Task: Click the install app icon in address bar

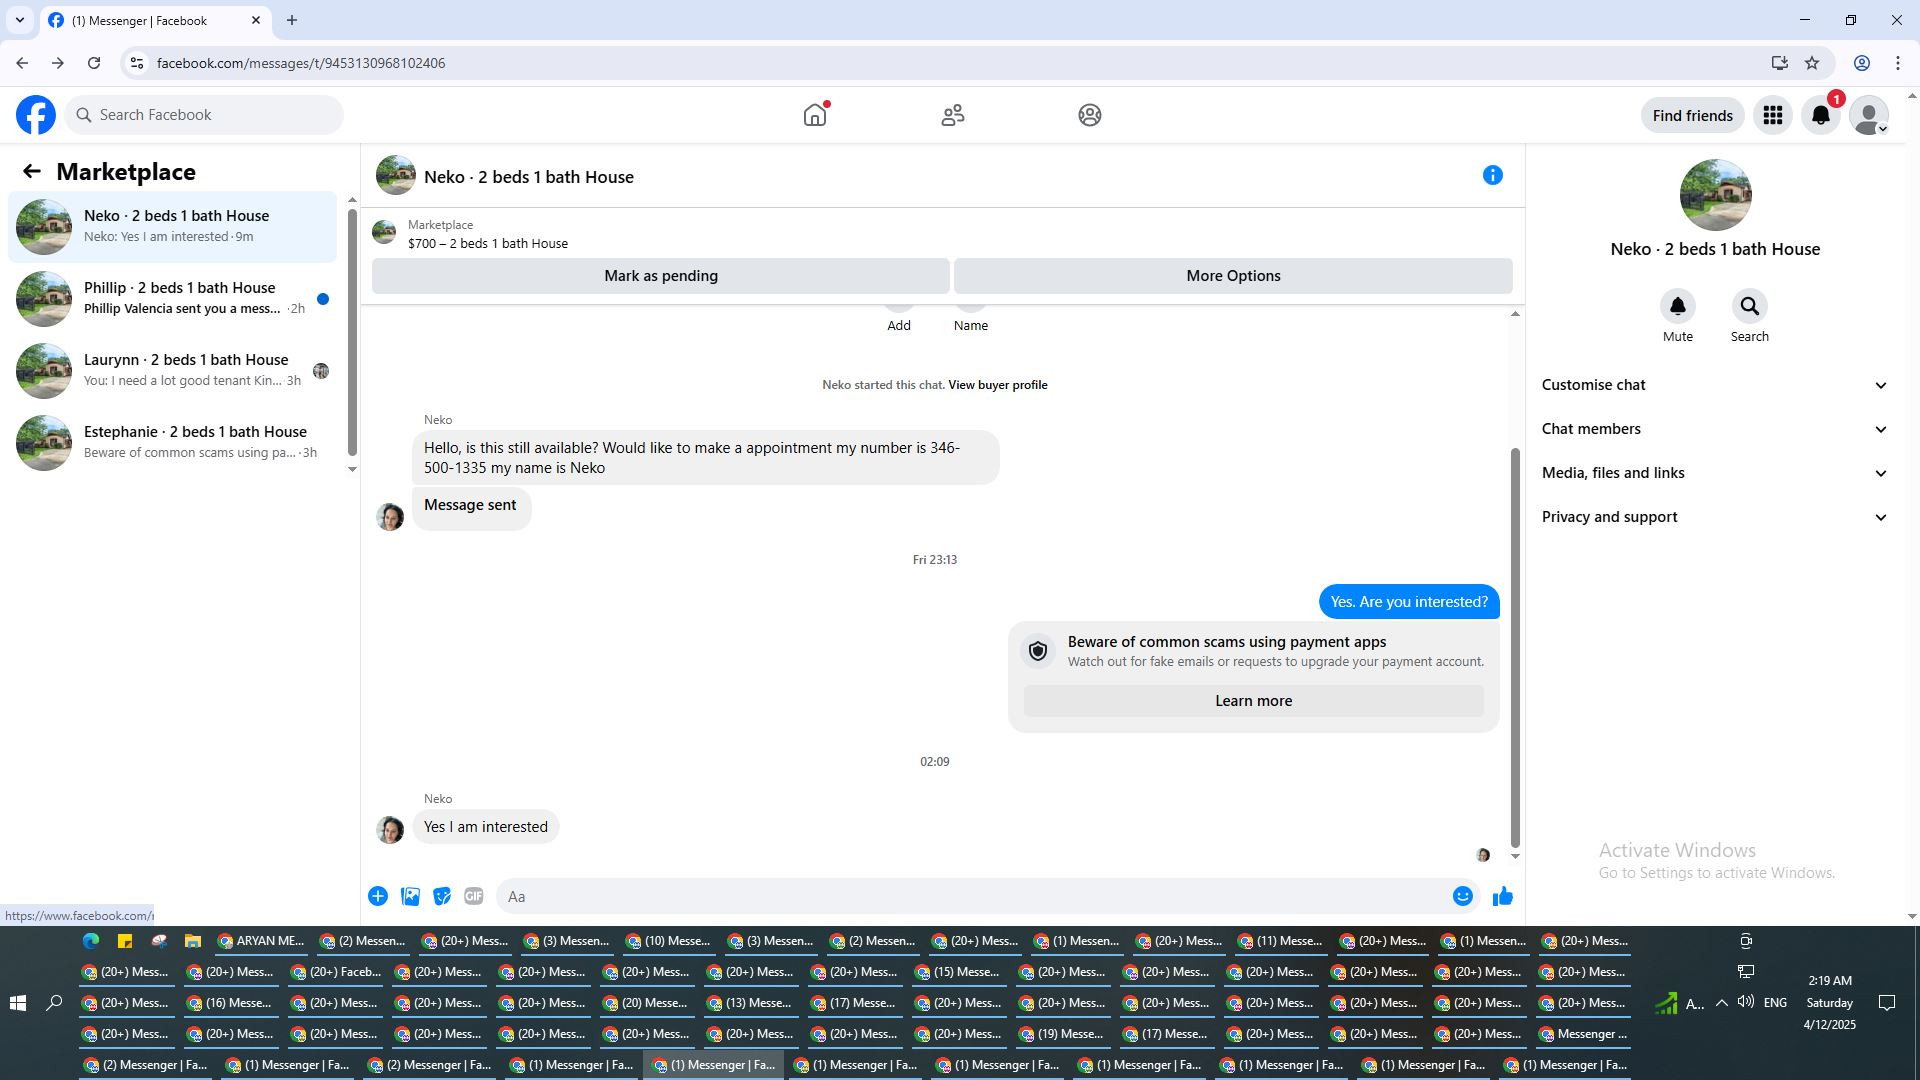Action: click(x=1780, y=63)
